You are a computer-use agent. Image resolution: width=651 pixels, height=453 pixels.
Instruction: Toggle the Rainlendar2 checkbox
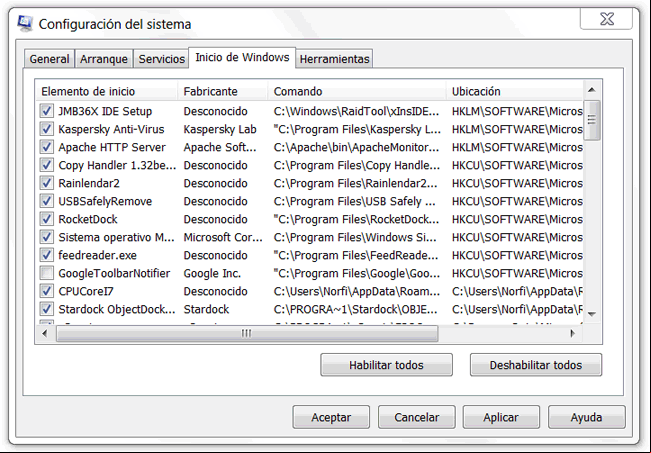coord(46,183)
